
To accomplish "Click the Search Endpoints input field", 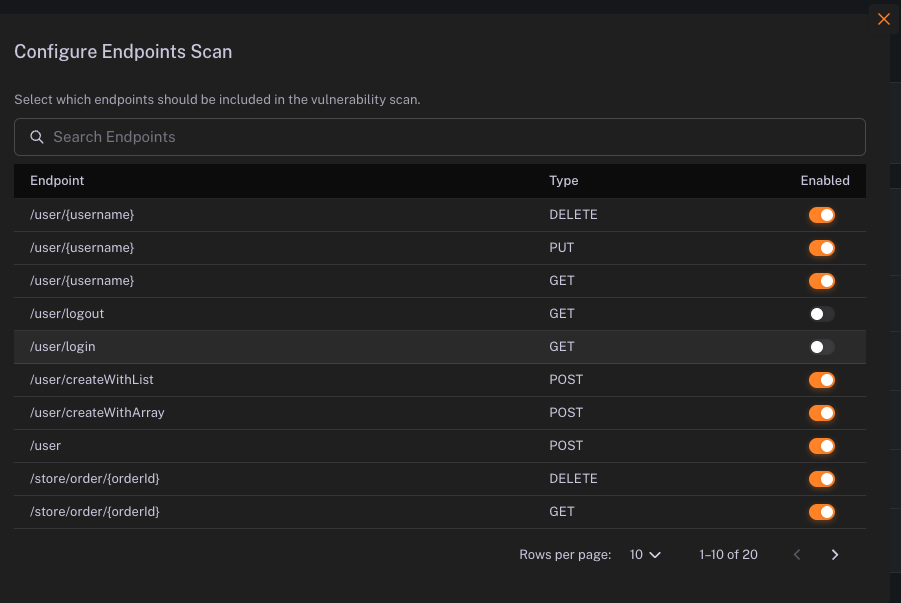I will coord(440,137).
